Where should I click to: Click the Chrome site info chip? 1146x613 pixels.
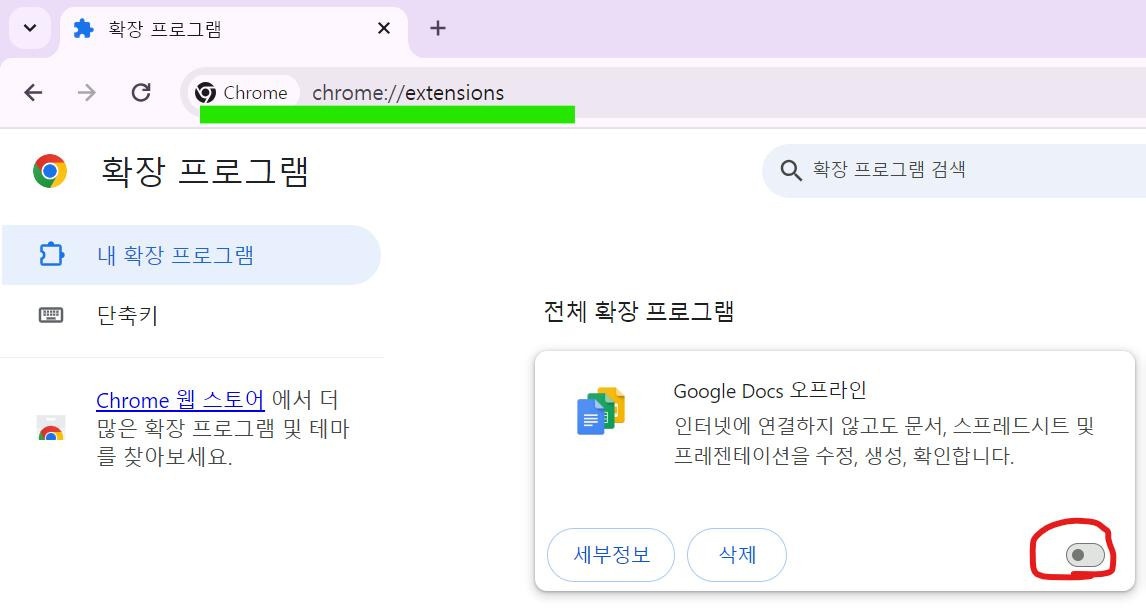click(x=243, y=93)
